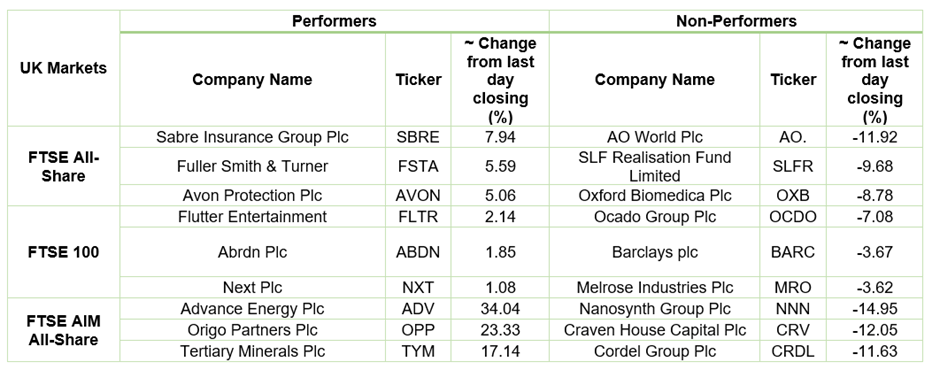The height and width of the screenshot is (370, 940).
Task: Click the FTSE 100 row label
Action: pos(63,252)
